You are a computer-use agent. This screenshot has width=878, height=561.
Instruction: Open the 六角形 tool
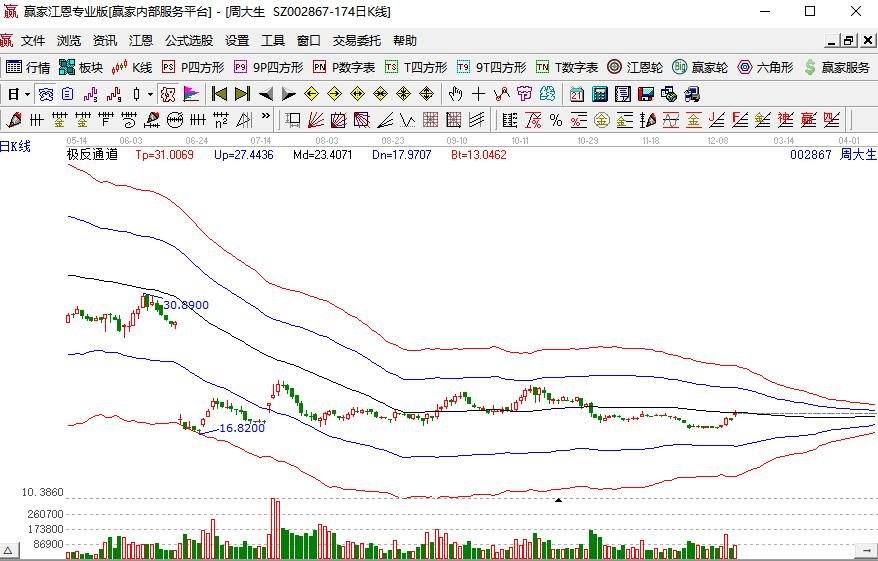click(x=765, y=67)
